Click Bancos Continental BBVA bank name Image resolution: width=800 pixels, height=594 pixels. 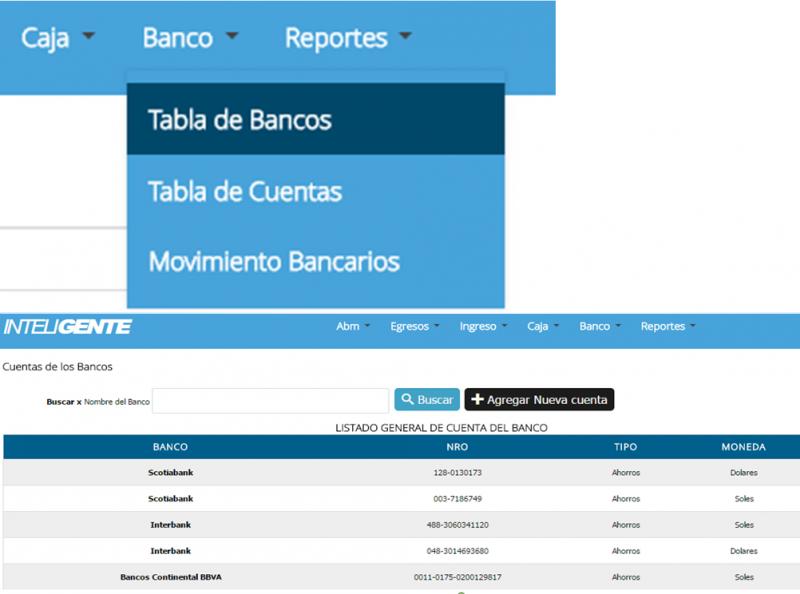171,577
